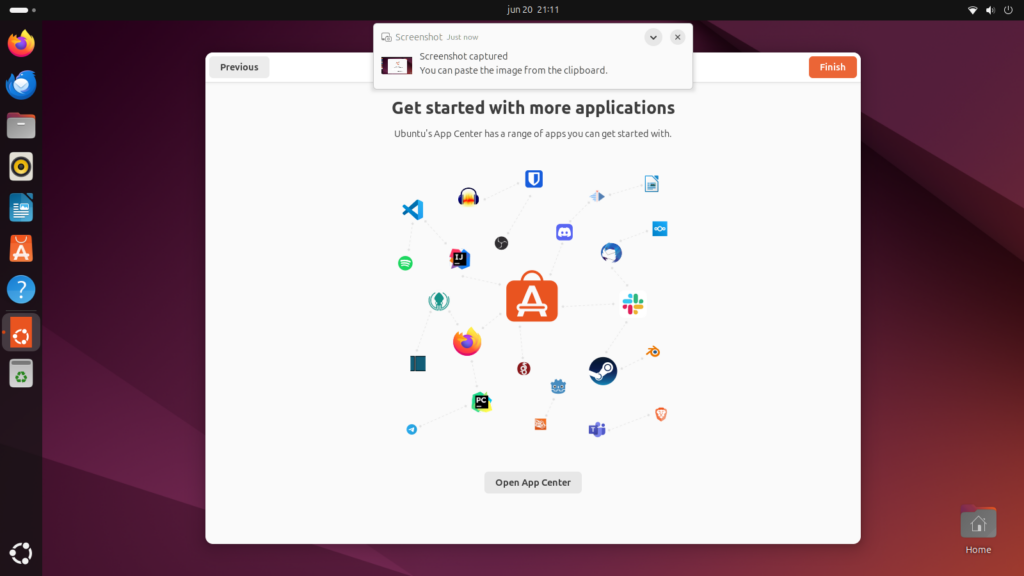Click the 'Screenshot captured' notification text
The width and height of the screenshot is (1024, 576).
[x=463, y=56]
